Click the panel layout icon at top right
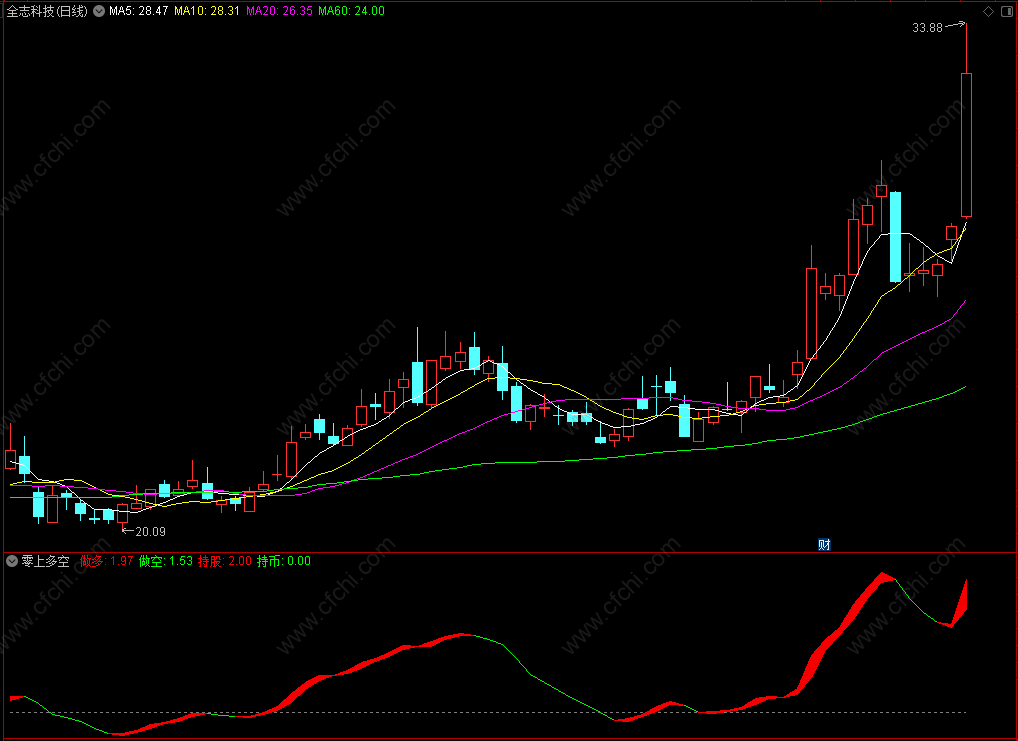Screen dimensions: 1018x741 coord(1007,11)
